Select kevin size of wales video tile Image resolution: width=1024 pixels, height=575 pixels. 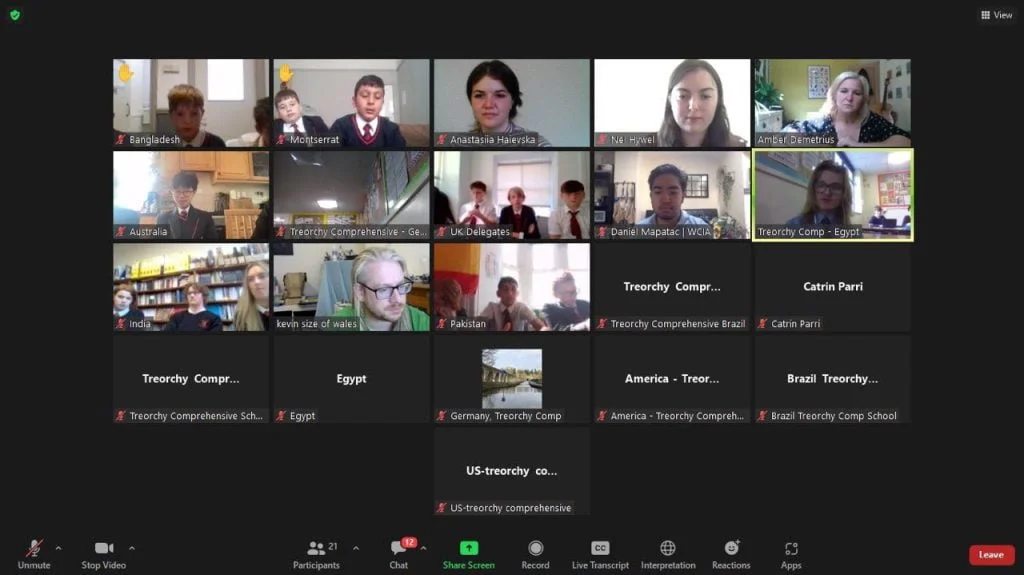tap(351, 287)
